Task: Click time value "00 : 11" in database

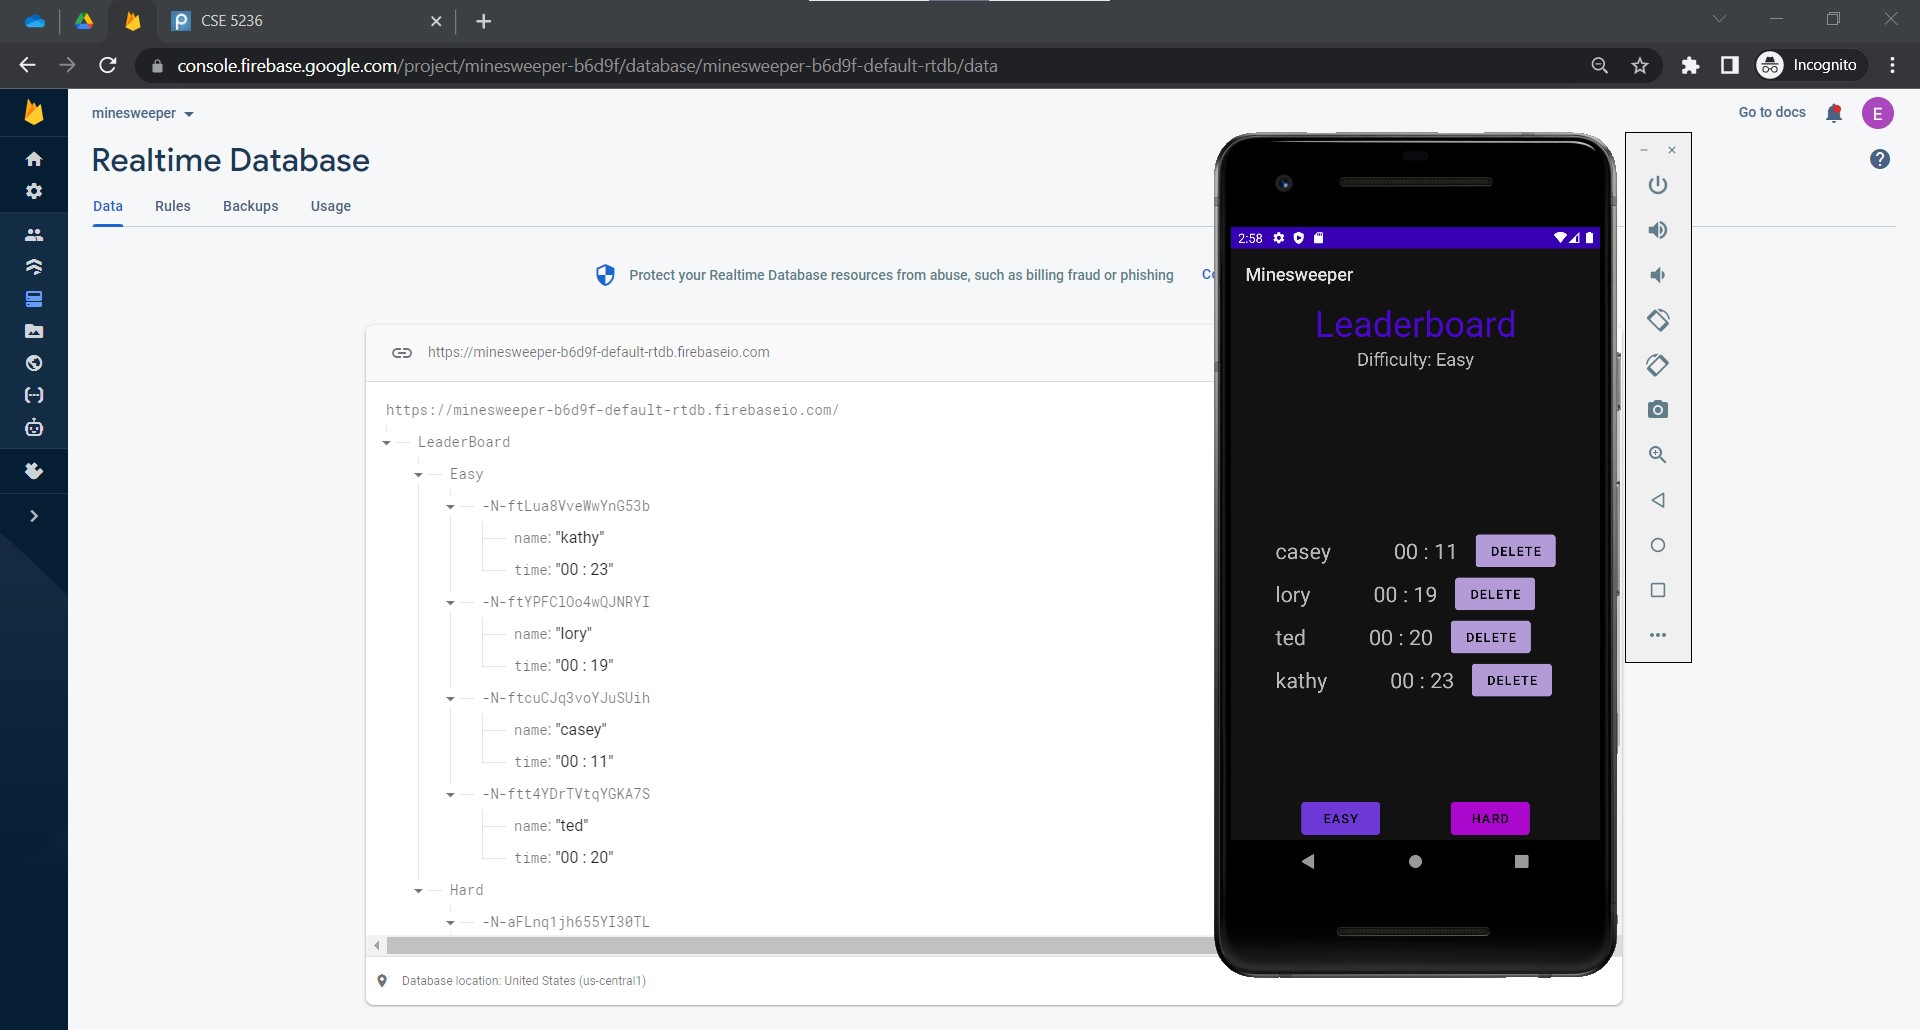Action: (584, 762)
